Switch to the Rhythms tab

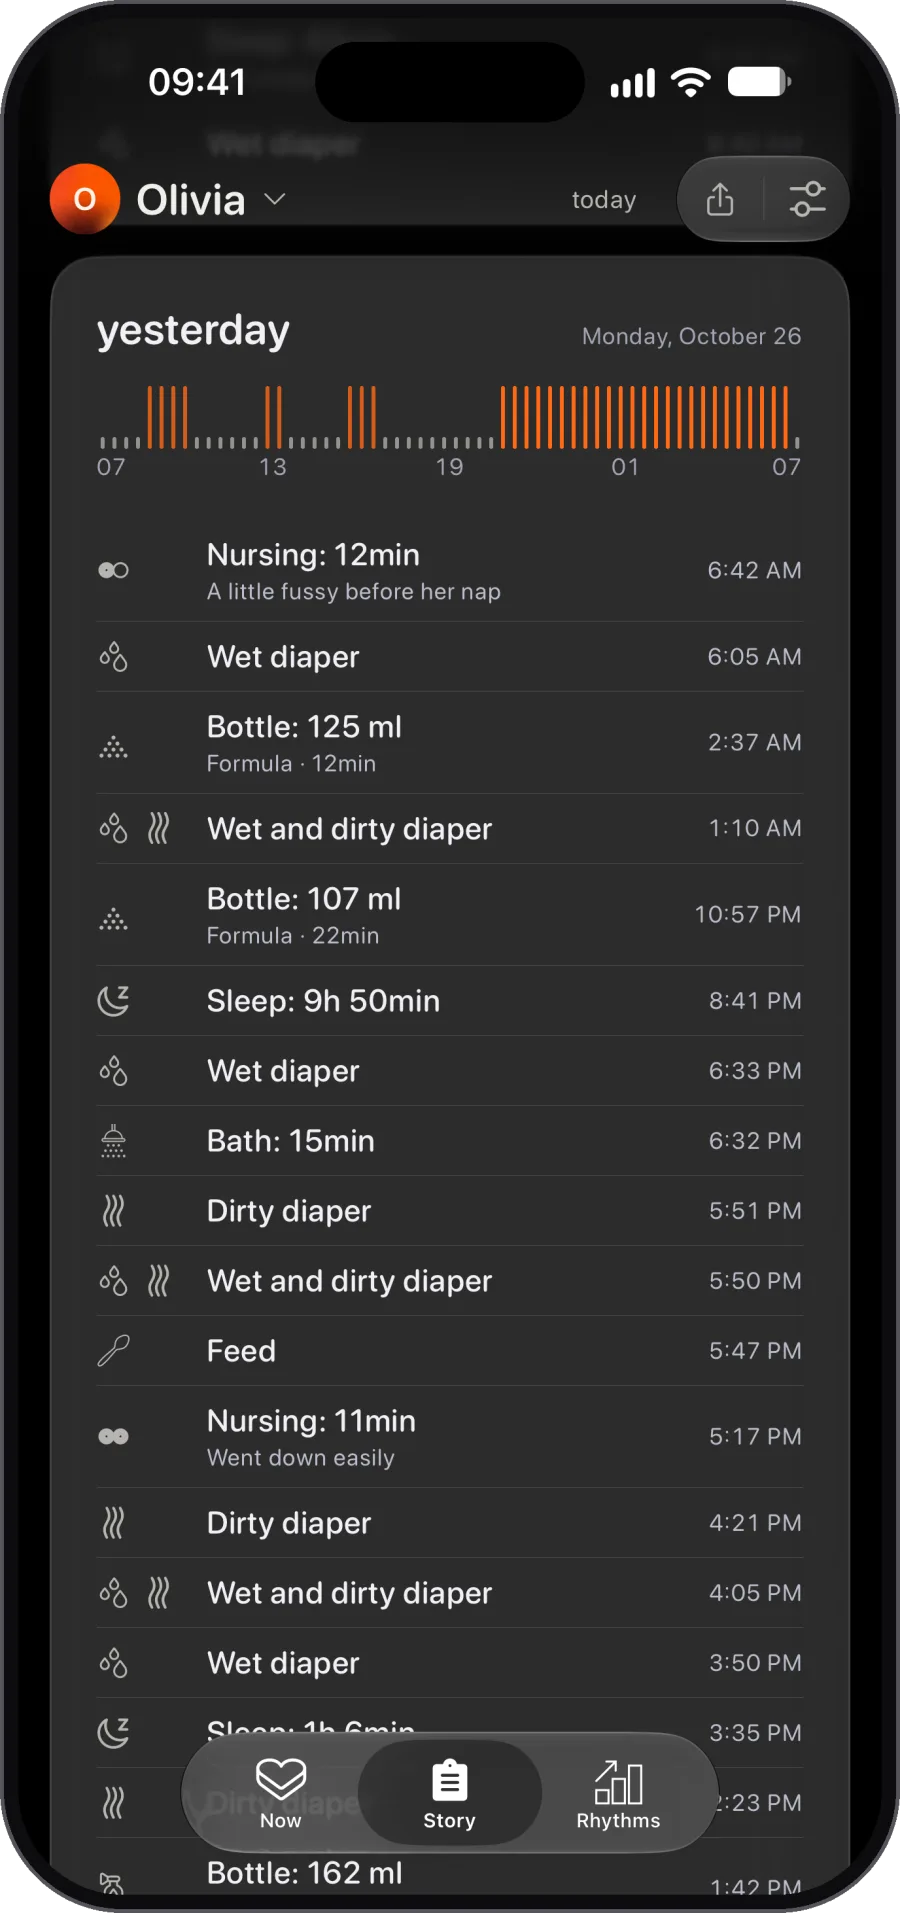[x=618, y=1793]
